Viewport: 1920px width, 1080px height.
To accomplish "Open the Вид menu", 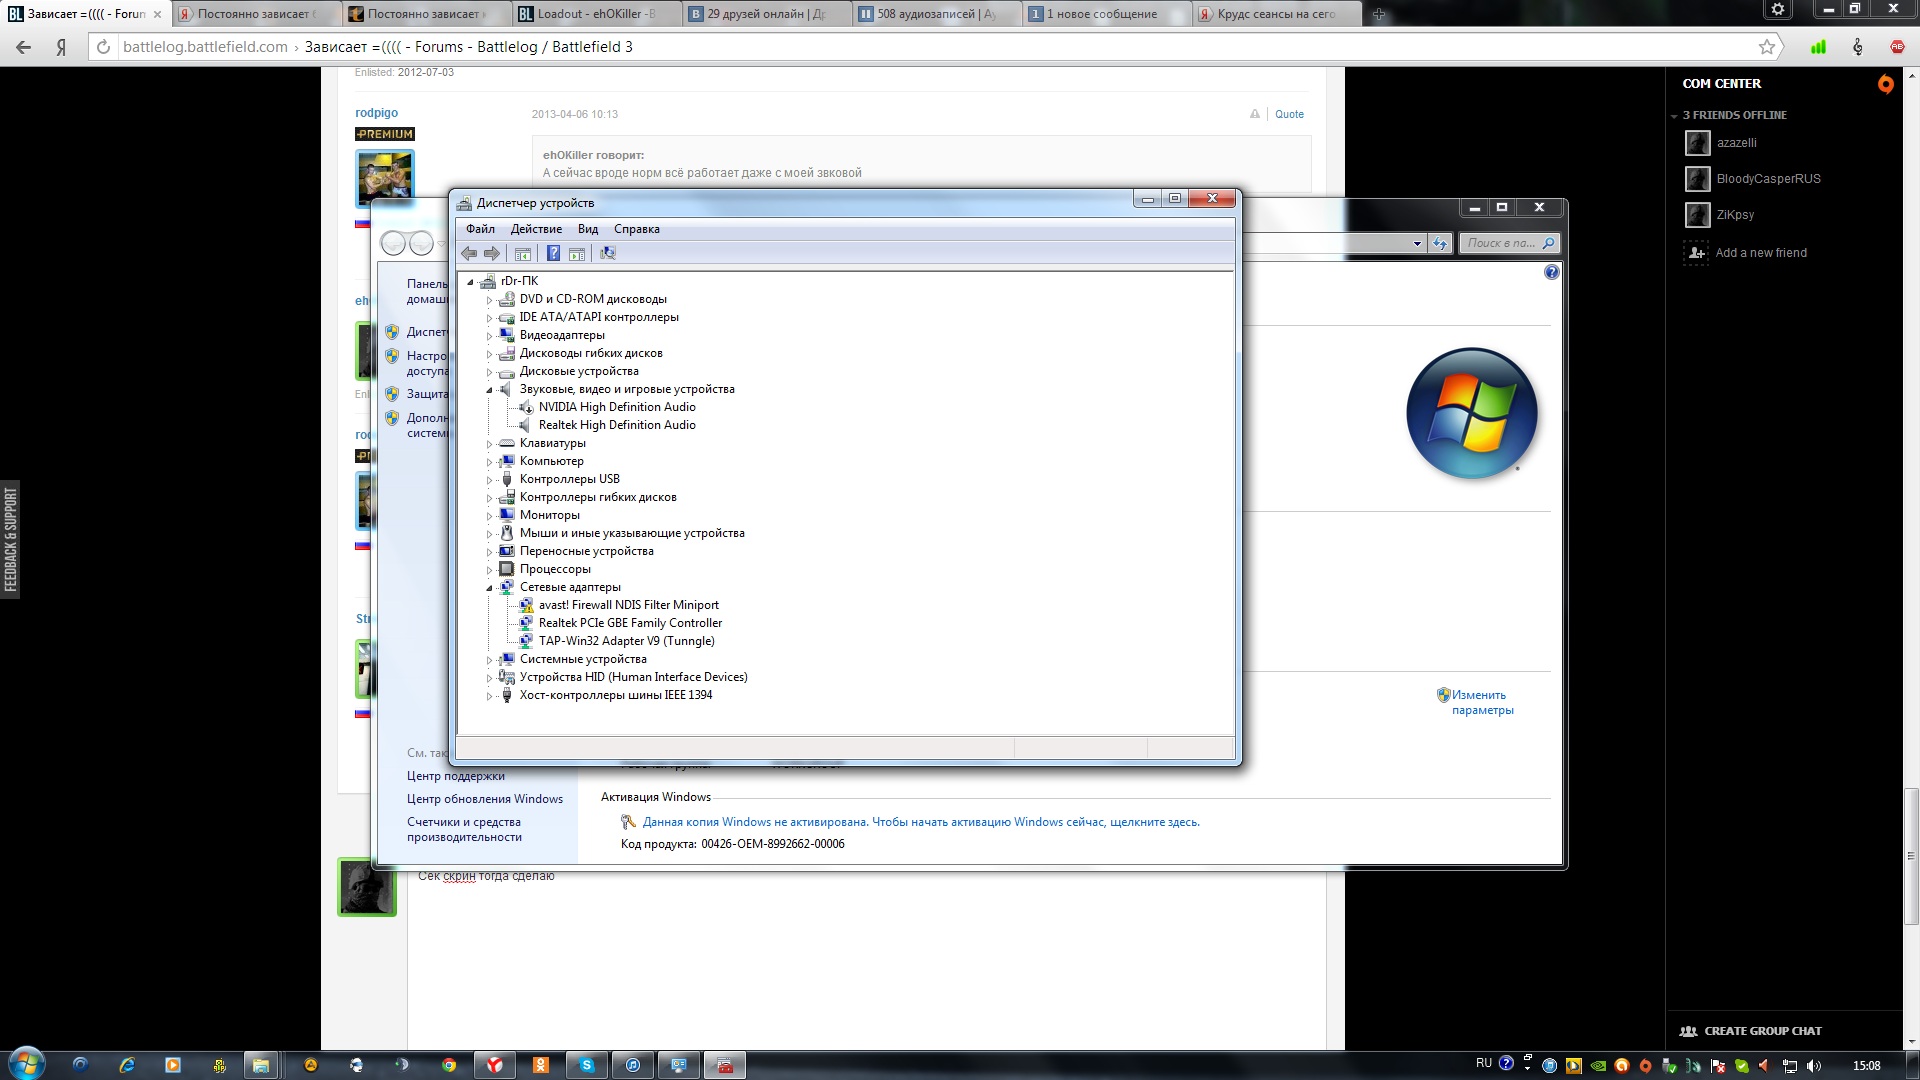I will (588, 229).
